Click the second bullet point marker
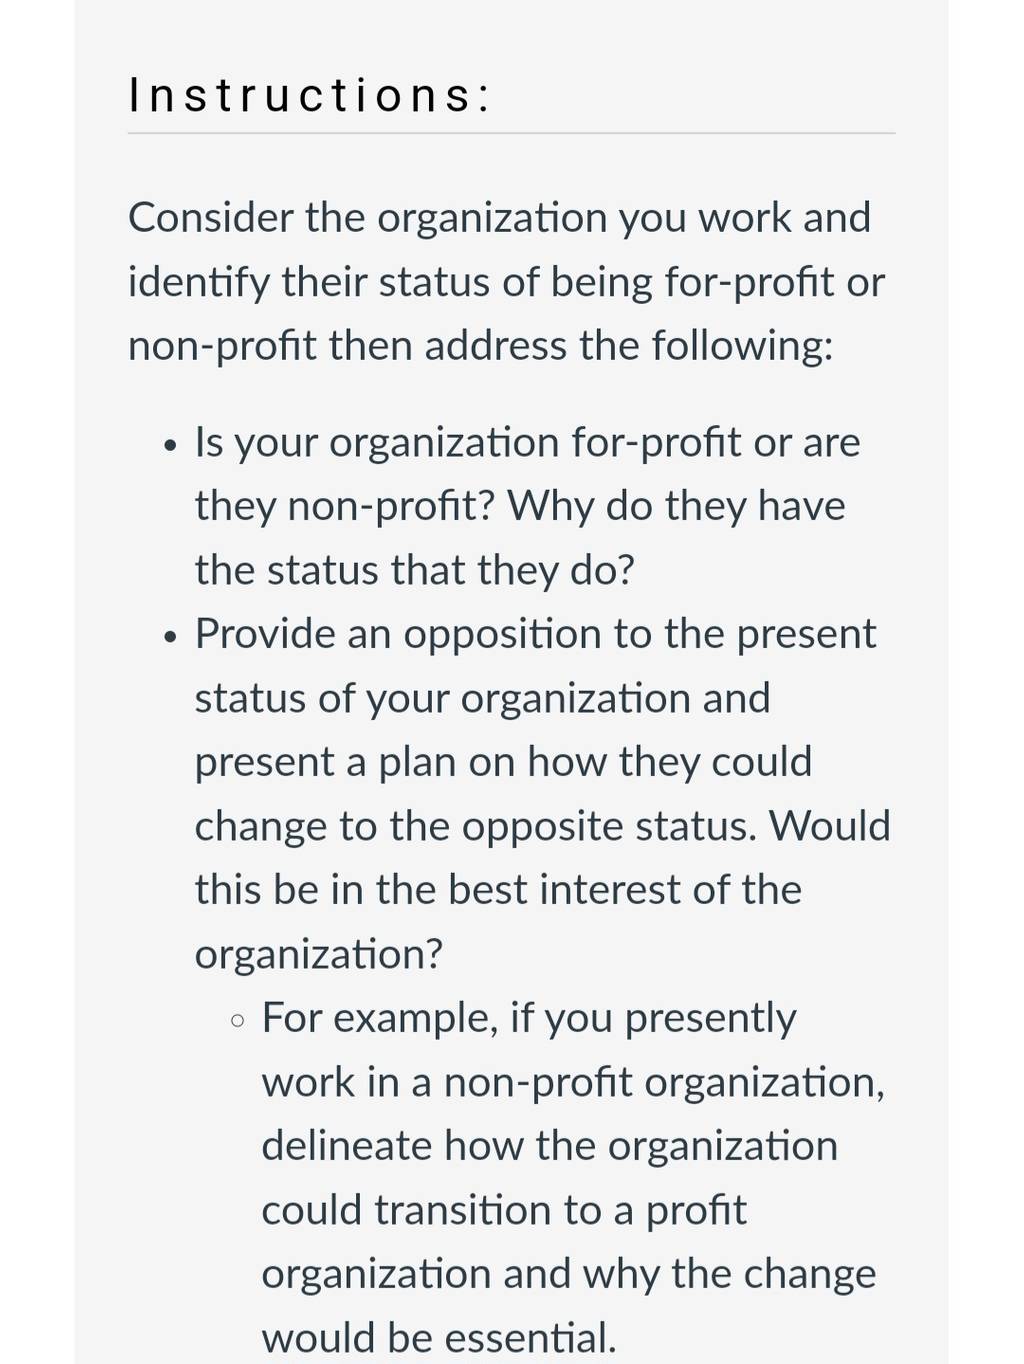This screenshot has height=1364, width=1024. pos(172,636)
